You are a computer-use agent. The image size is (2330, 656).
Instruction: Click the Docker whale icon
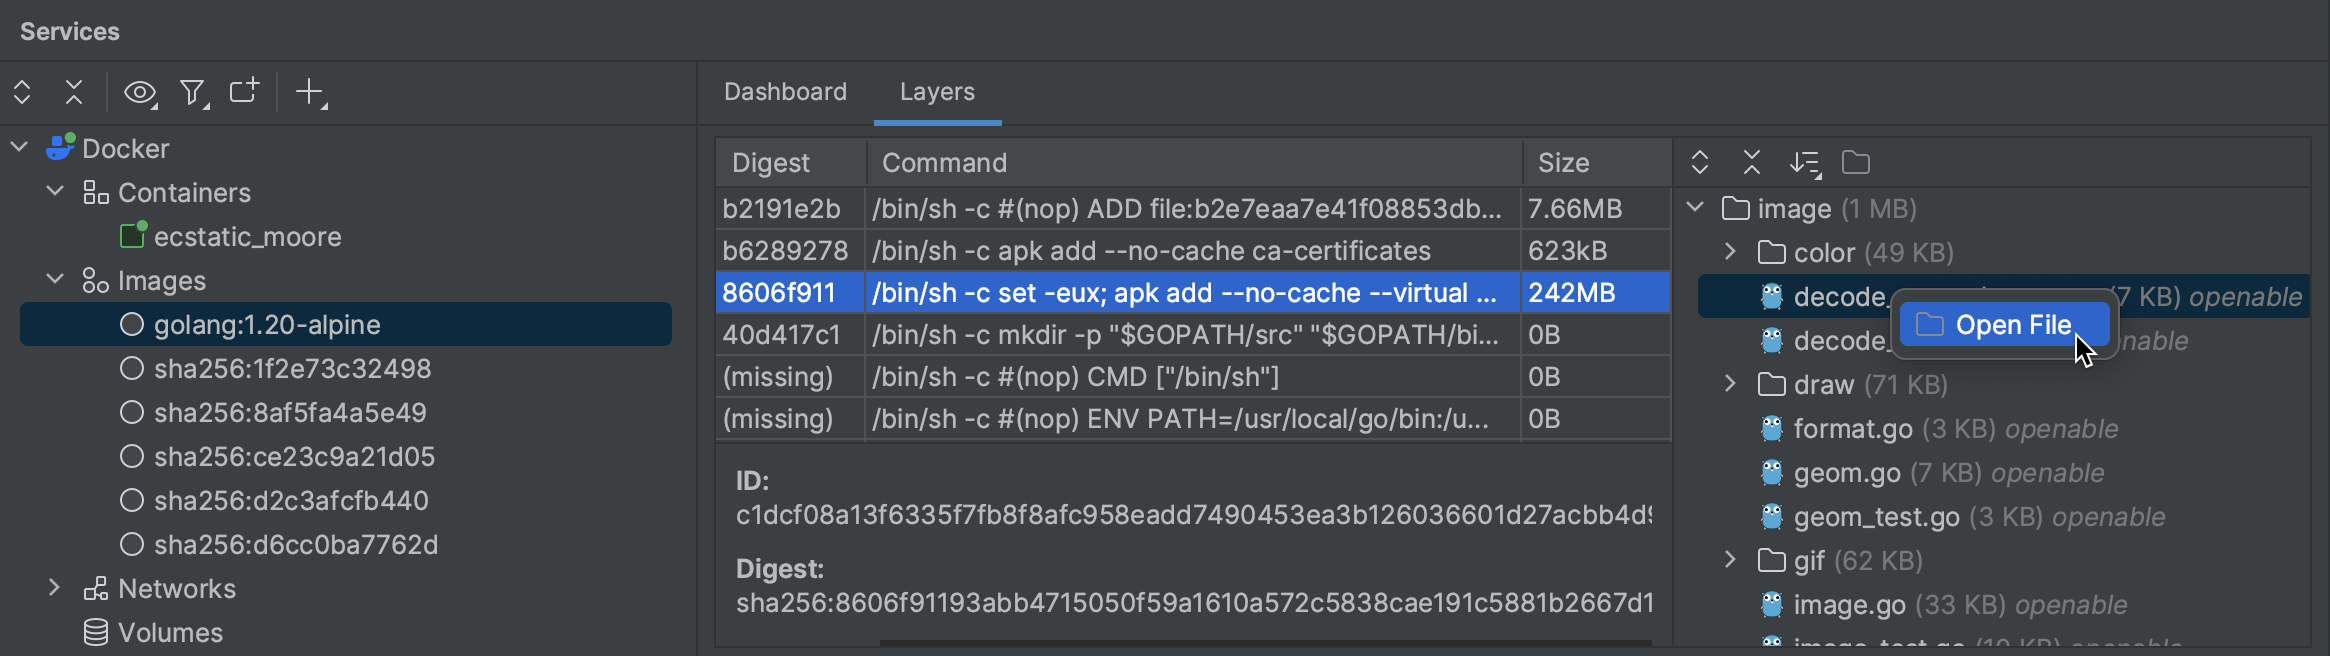click(59, 147)
